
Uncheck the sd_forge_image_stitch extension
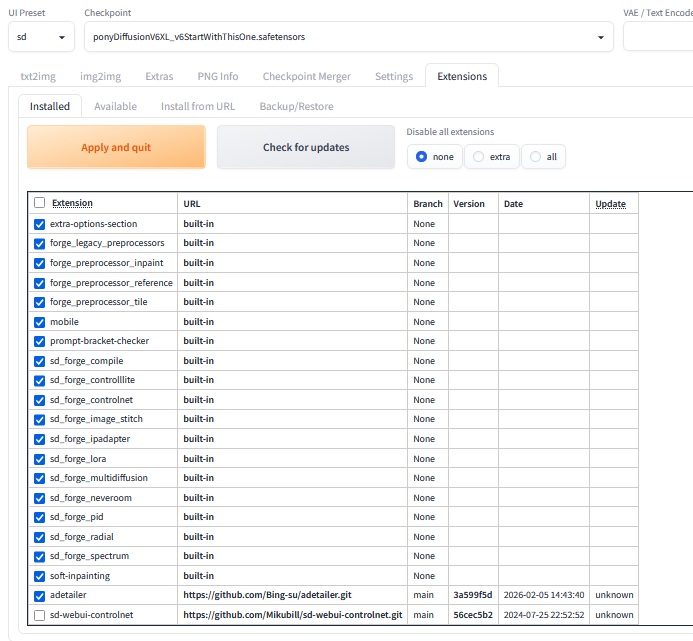click(39, 420)
